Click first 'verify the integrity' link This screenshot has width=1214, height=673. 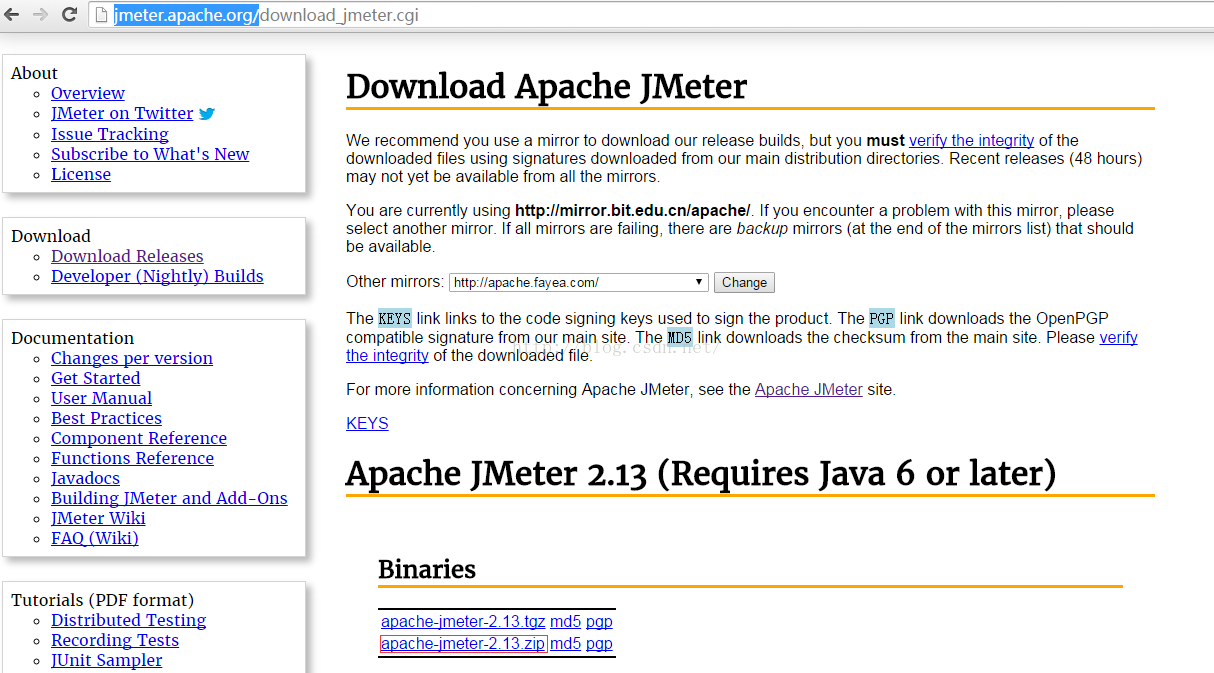[971, 141]
